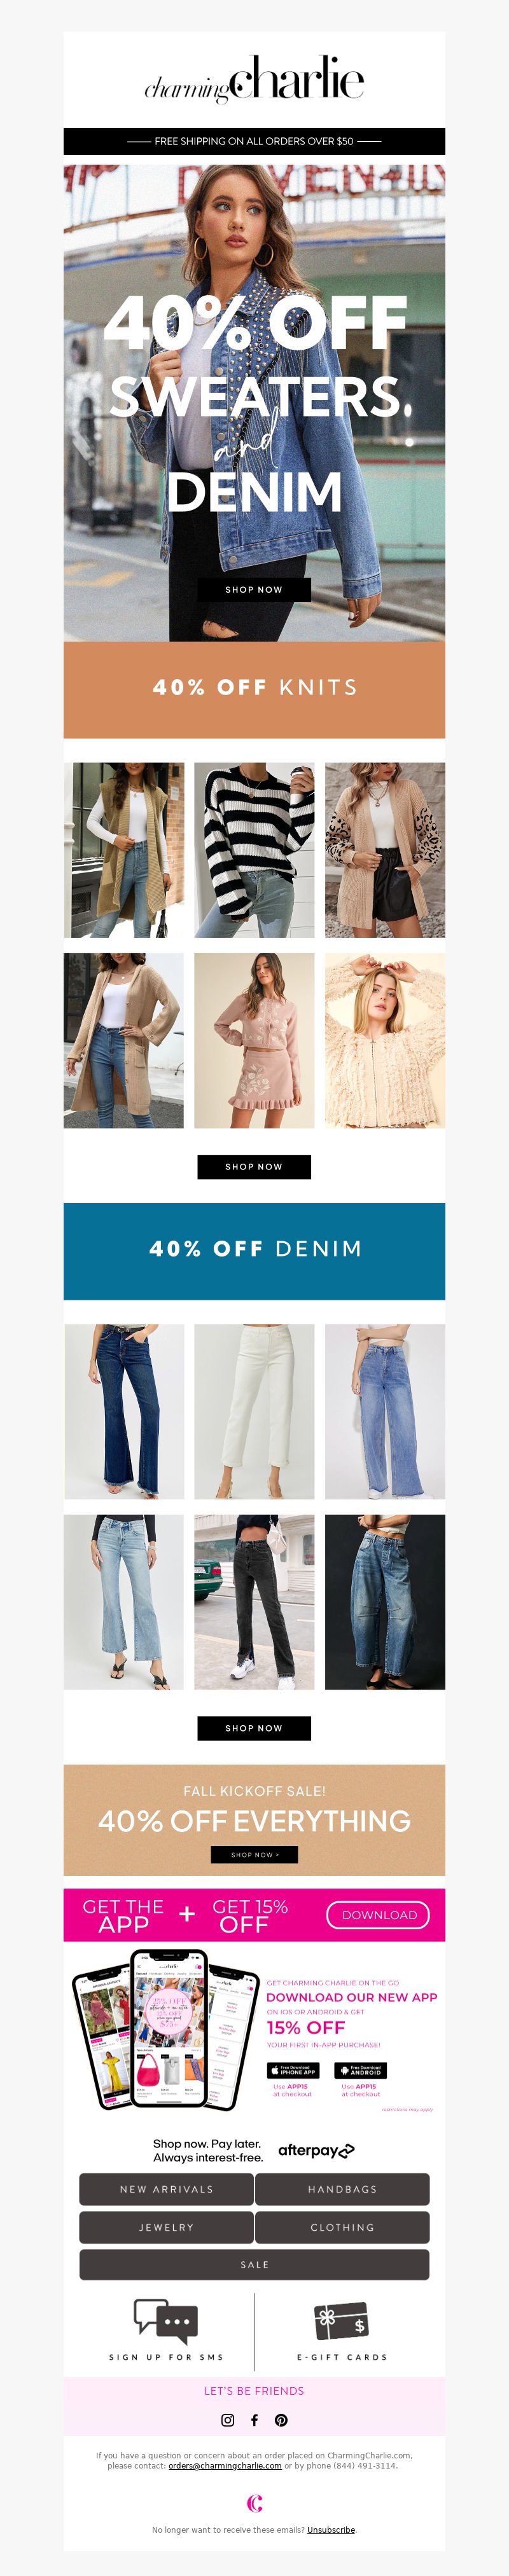The height and width of the screenshot is (2576, 509).
Task: Tap the iPhone App download badge
Action: click(293, 2070)
